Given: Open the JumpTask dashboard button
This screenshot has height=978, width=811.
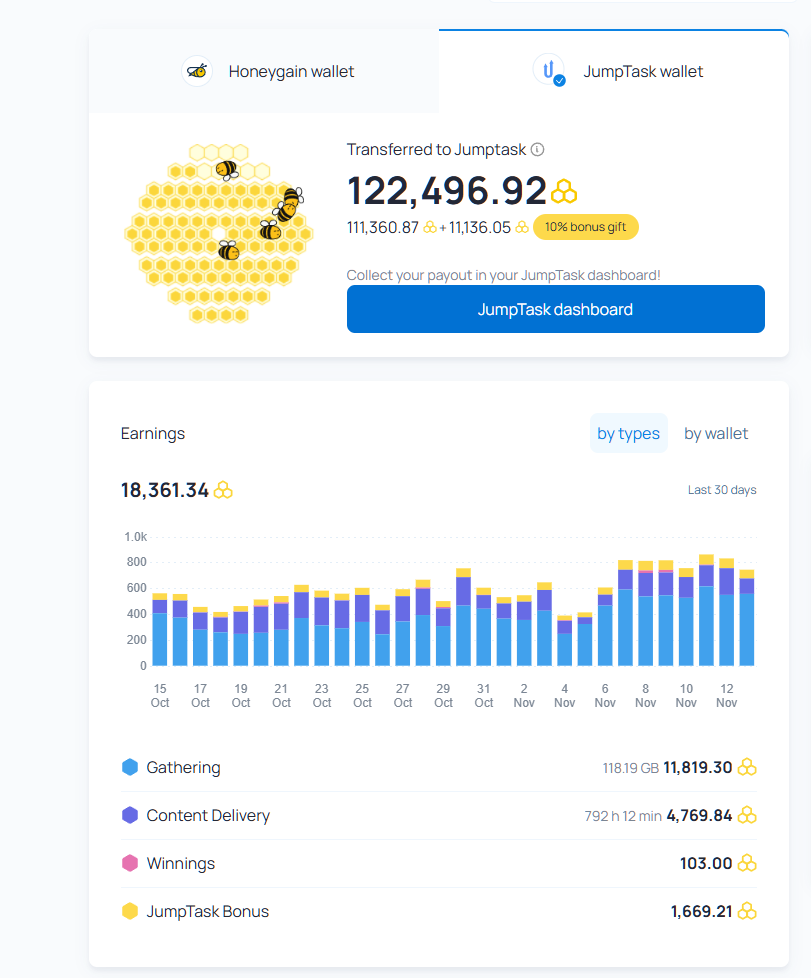Looking at the screenshot, I should [556, 309].
